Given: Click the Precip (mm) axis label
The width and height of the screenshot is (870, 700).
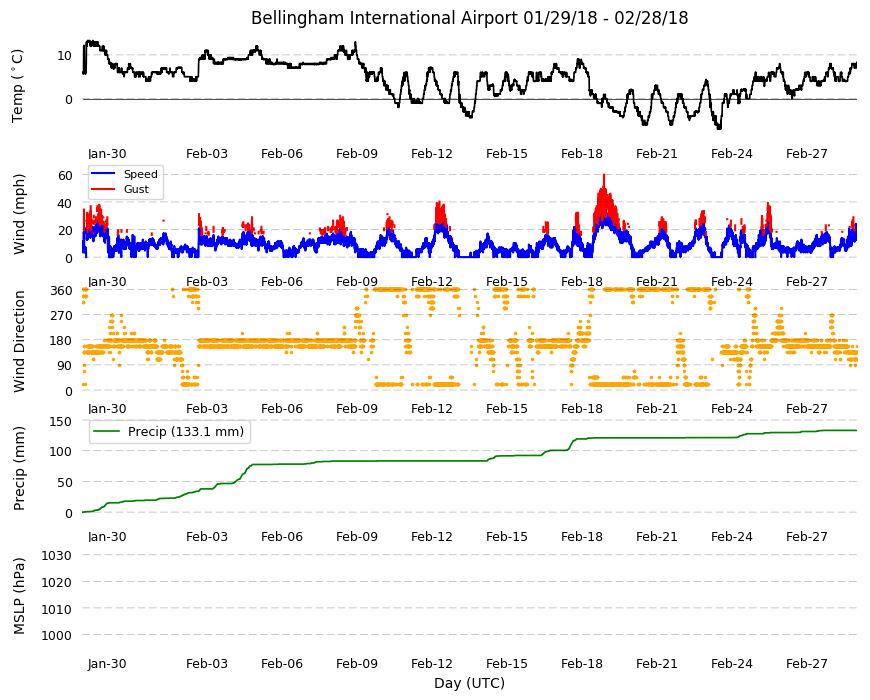Looking at the screenshot, I should [x=19, y=468].
